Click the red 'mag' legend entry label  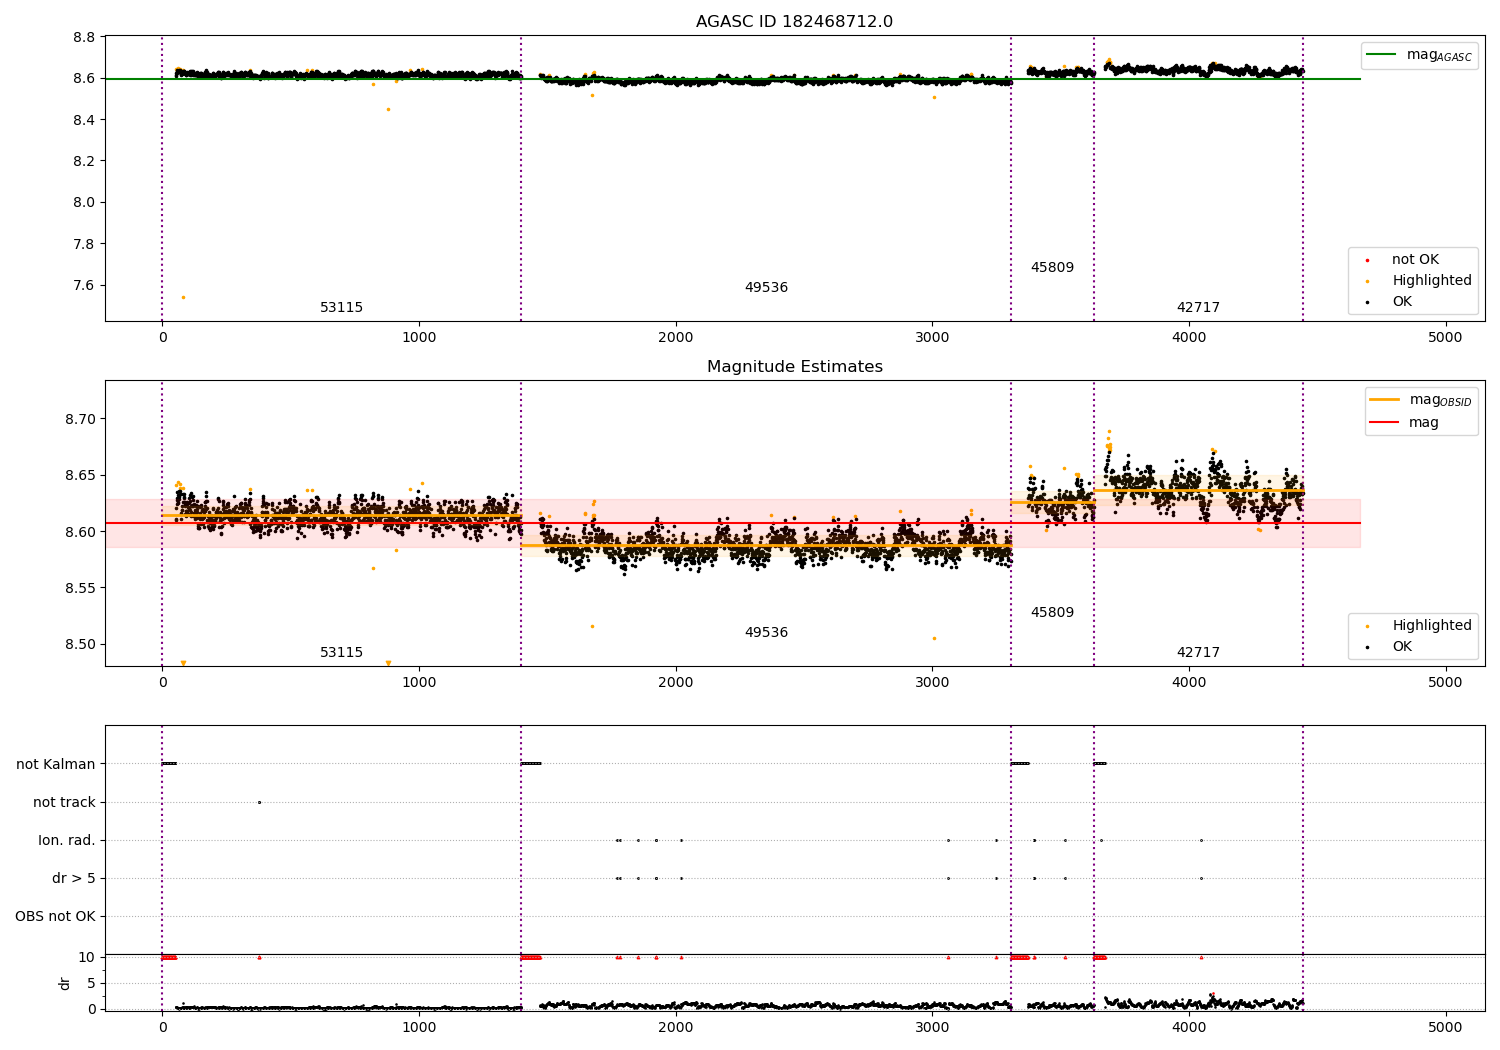pyautogui.click(x=1424, y=423)
